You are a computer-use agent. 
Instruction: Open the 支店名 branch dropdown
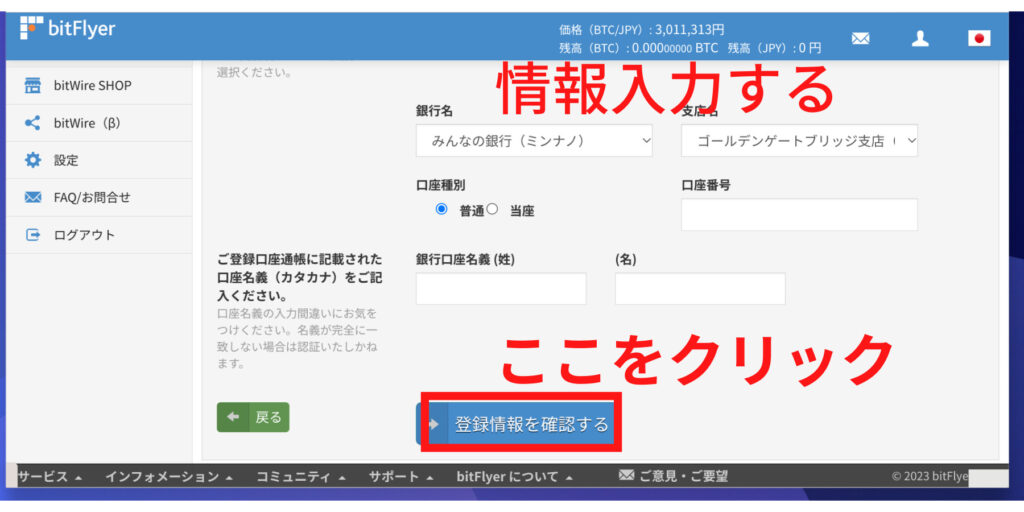[799, 140]
